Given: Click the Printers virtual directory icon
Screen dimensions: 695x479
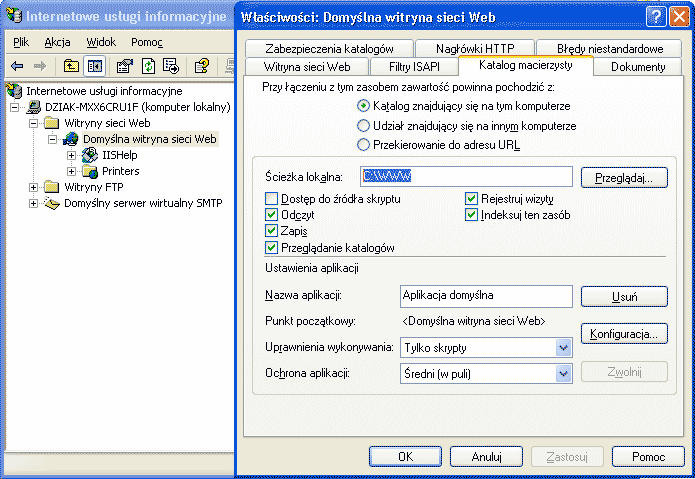Looking at the screenshot, I should click(90, 171).
